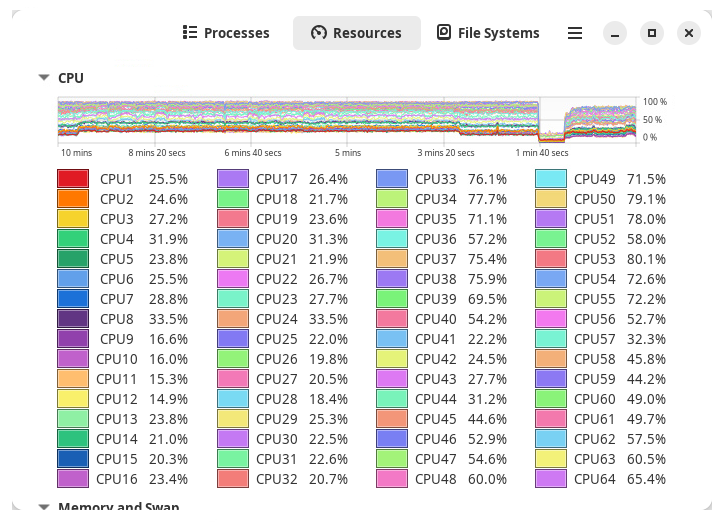724x523 pixels.
Task: Collapse the CPU section
Action: pyautogui.click(x=44, y=78)
